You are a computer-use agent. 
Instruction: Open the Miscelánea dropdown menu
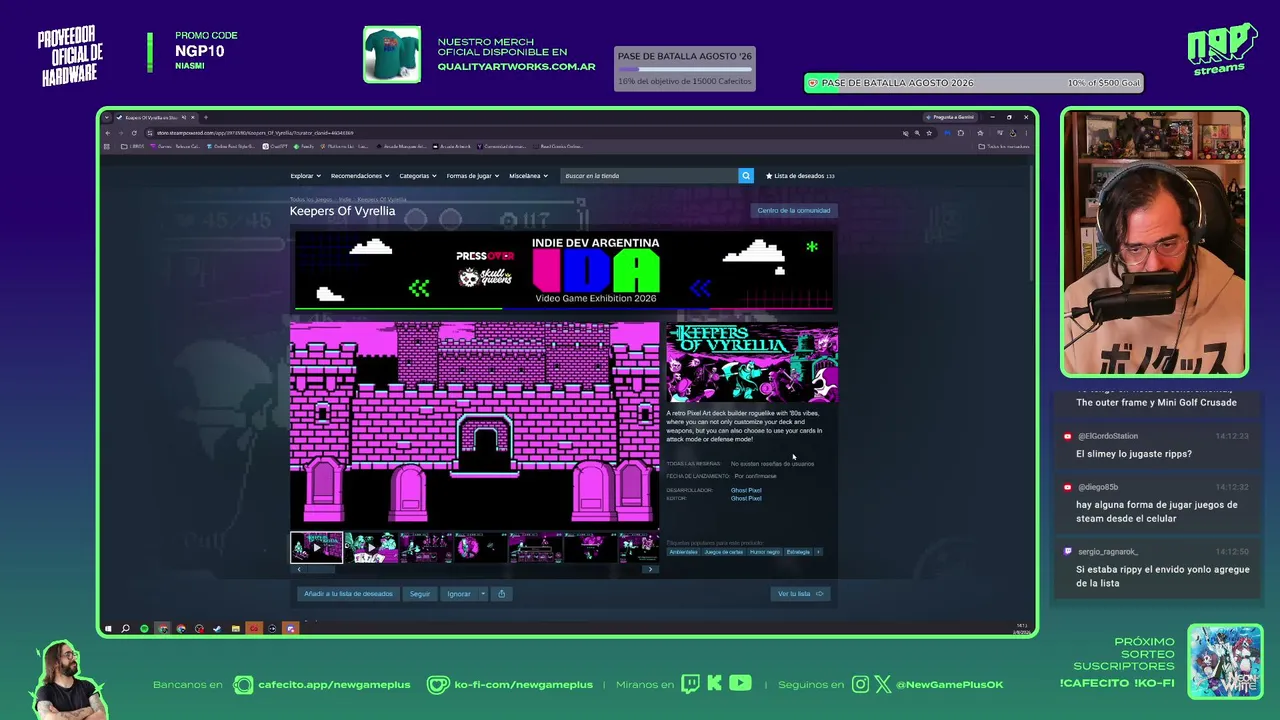[528, 176]
